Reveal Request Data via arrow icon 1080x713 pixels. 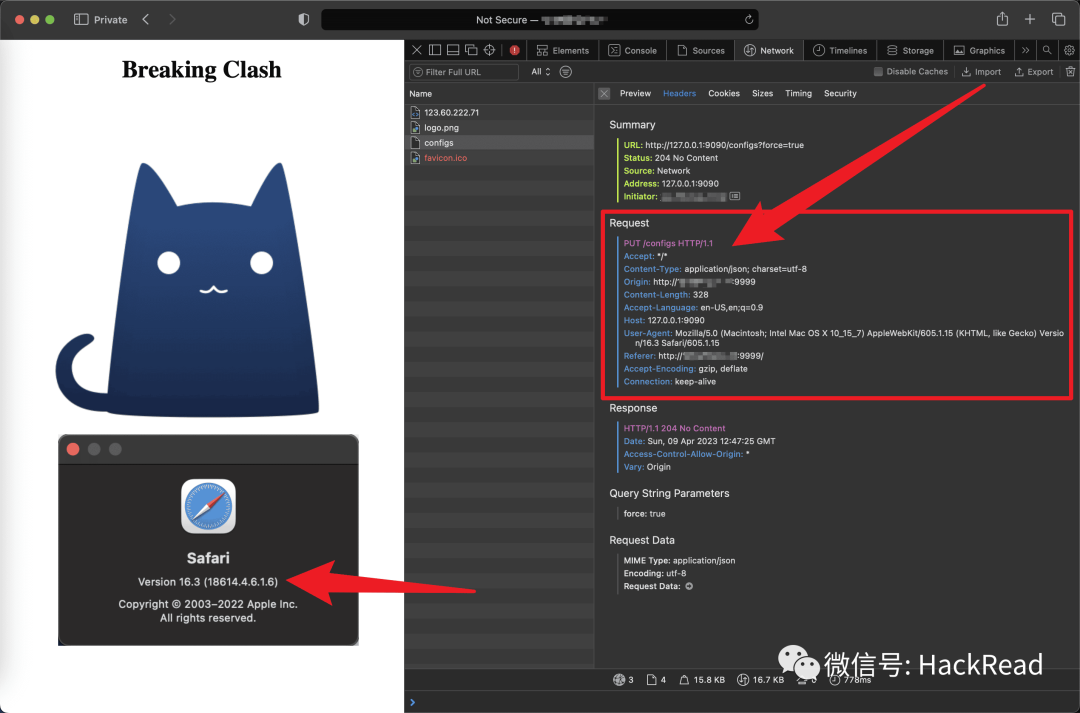click(x=689, y=586)
